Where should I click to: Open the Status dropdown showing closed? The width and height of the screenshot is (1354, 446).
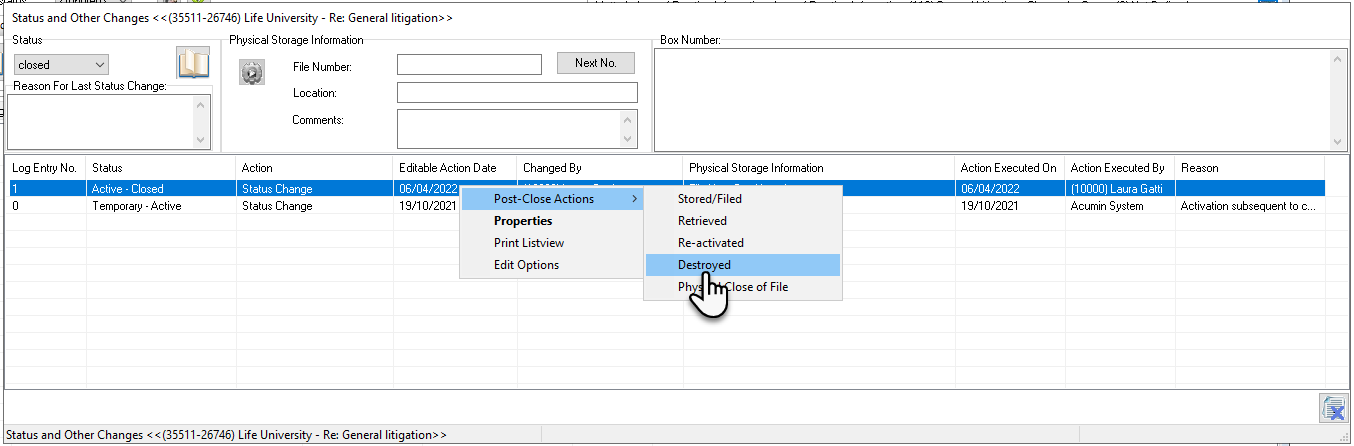pyautogui.click(x=61, y=65)
